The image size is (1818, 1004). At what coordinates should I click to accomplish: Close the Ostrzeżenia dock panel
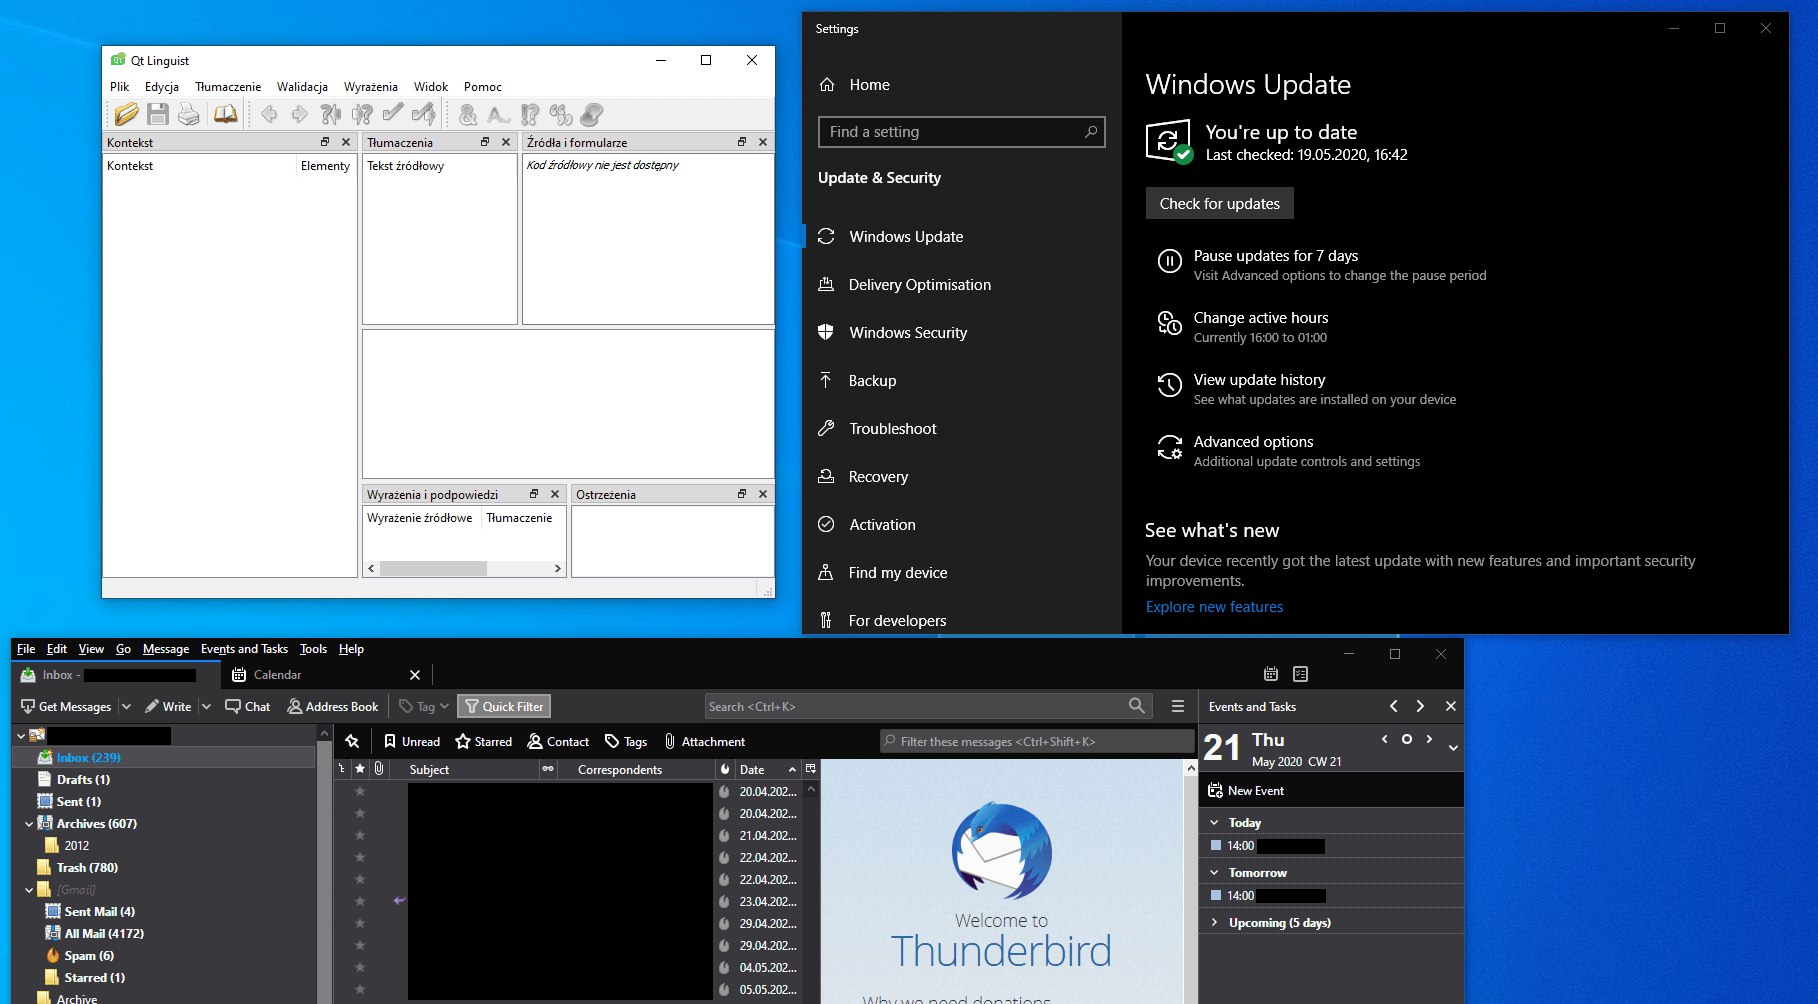[763, 494]
